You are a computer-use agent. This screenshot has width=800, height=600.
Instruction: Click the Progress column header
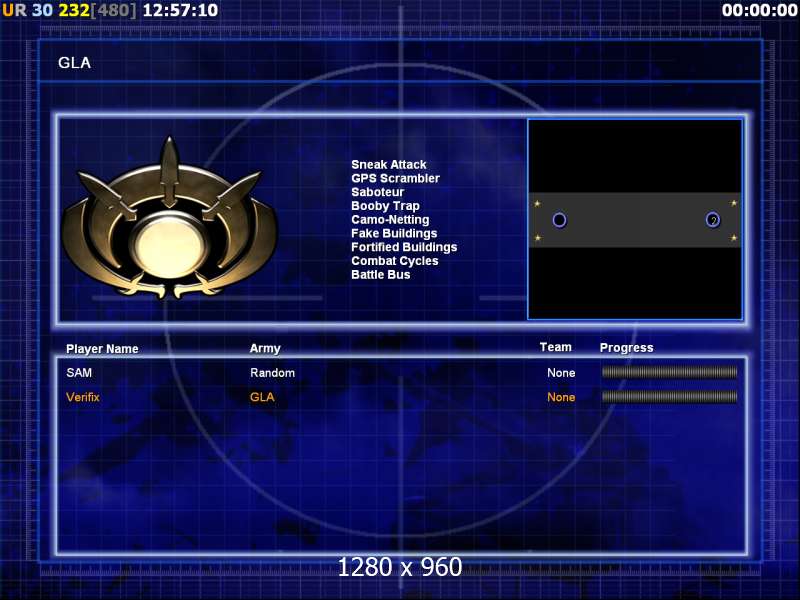point(627,348)
